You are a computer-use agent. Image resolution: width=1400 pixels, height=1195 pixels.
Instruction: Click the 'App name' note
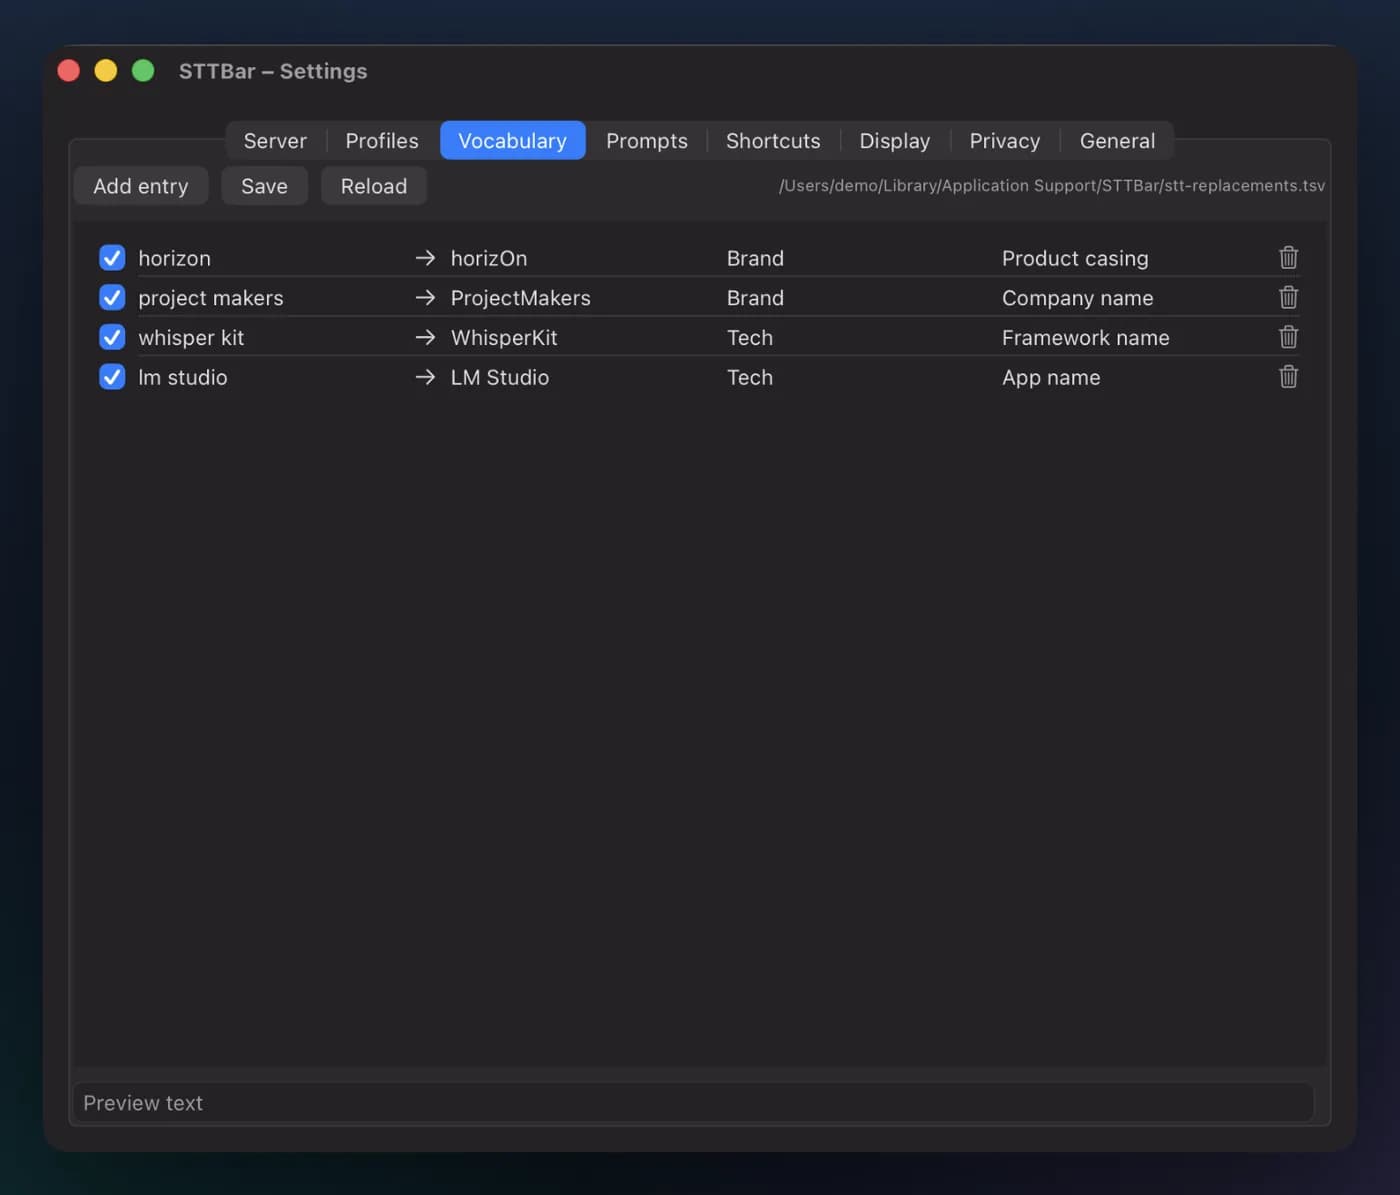1051,377
